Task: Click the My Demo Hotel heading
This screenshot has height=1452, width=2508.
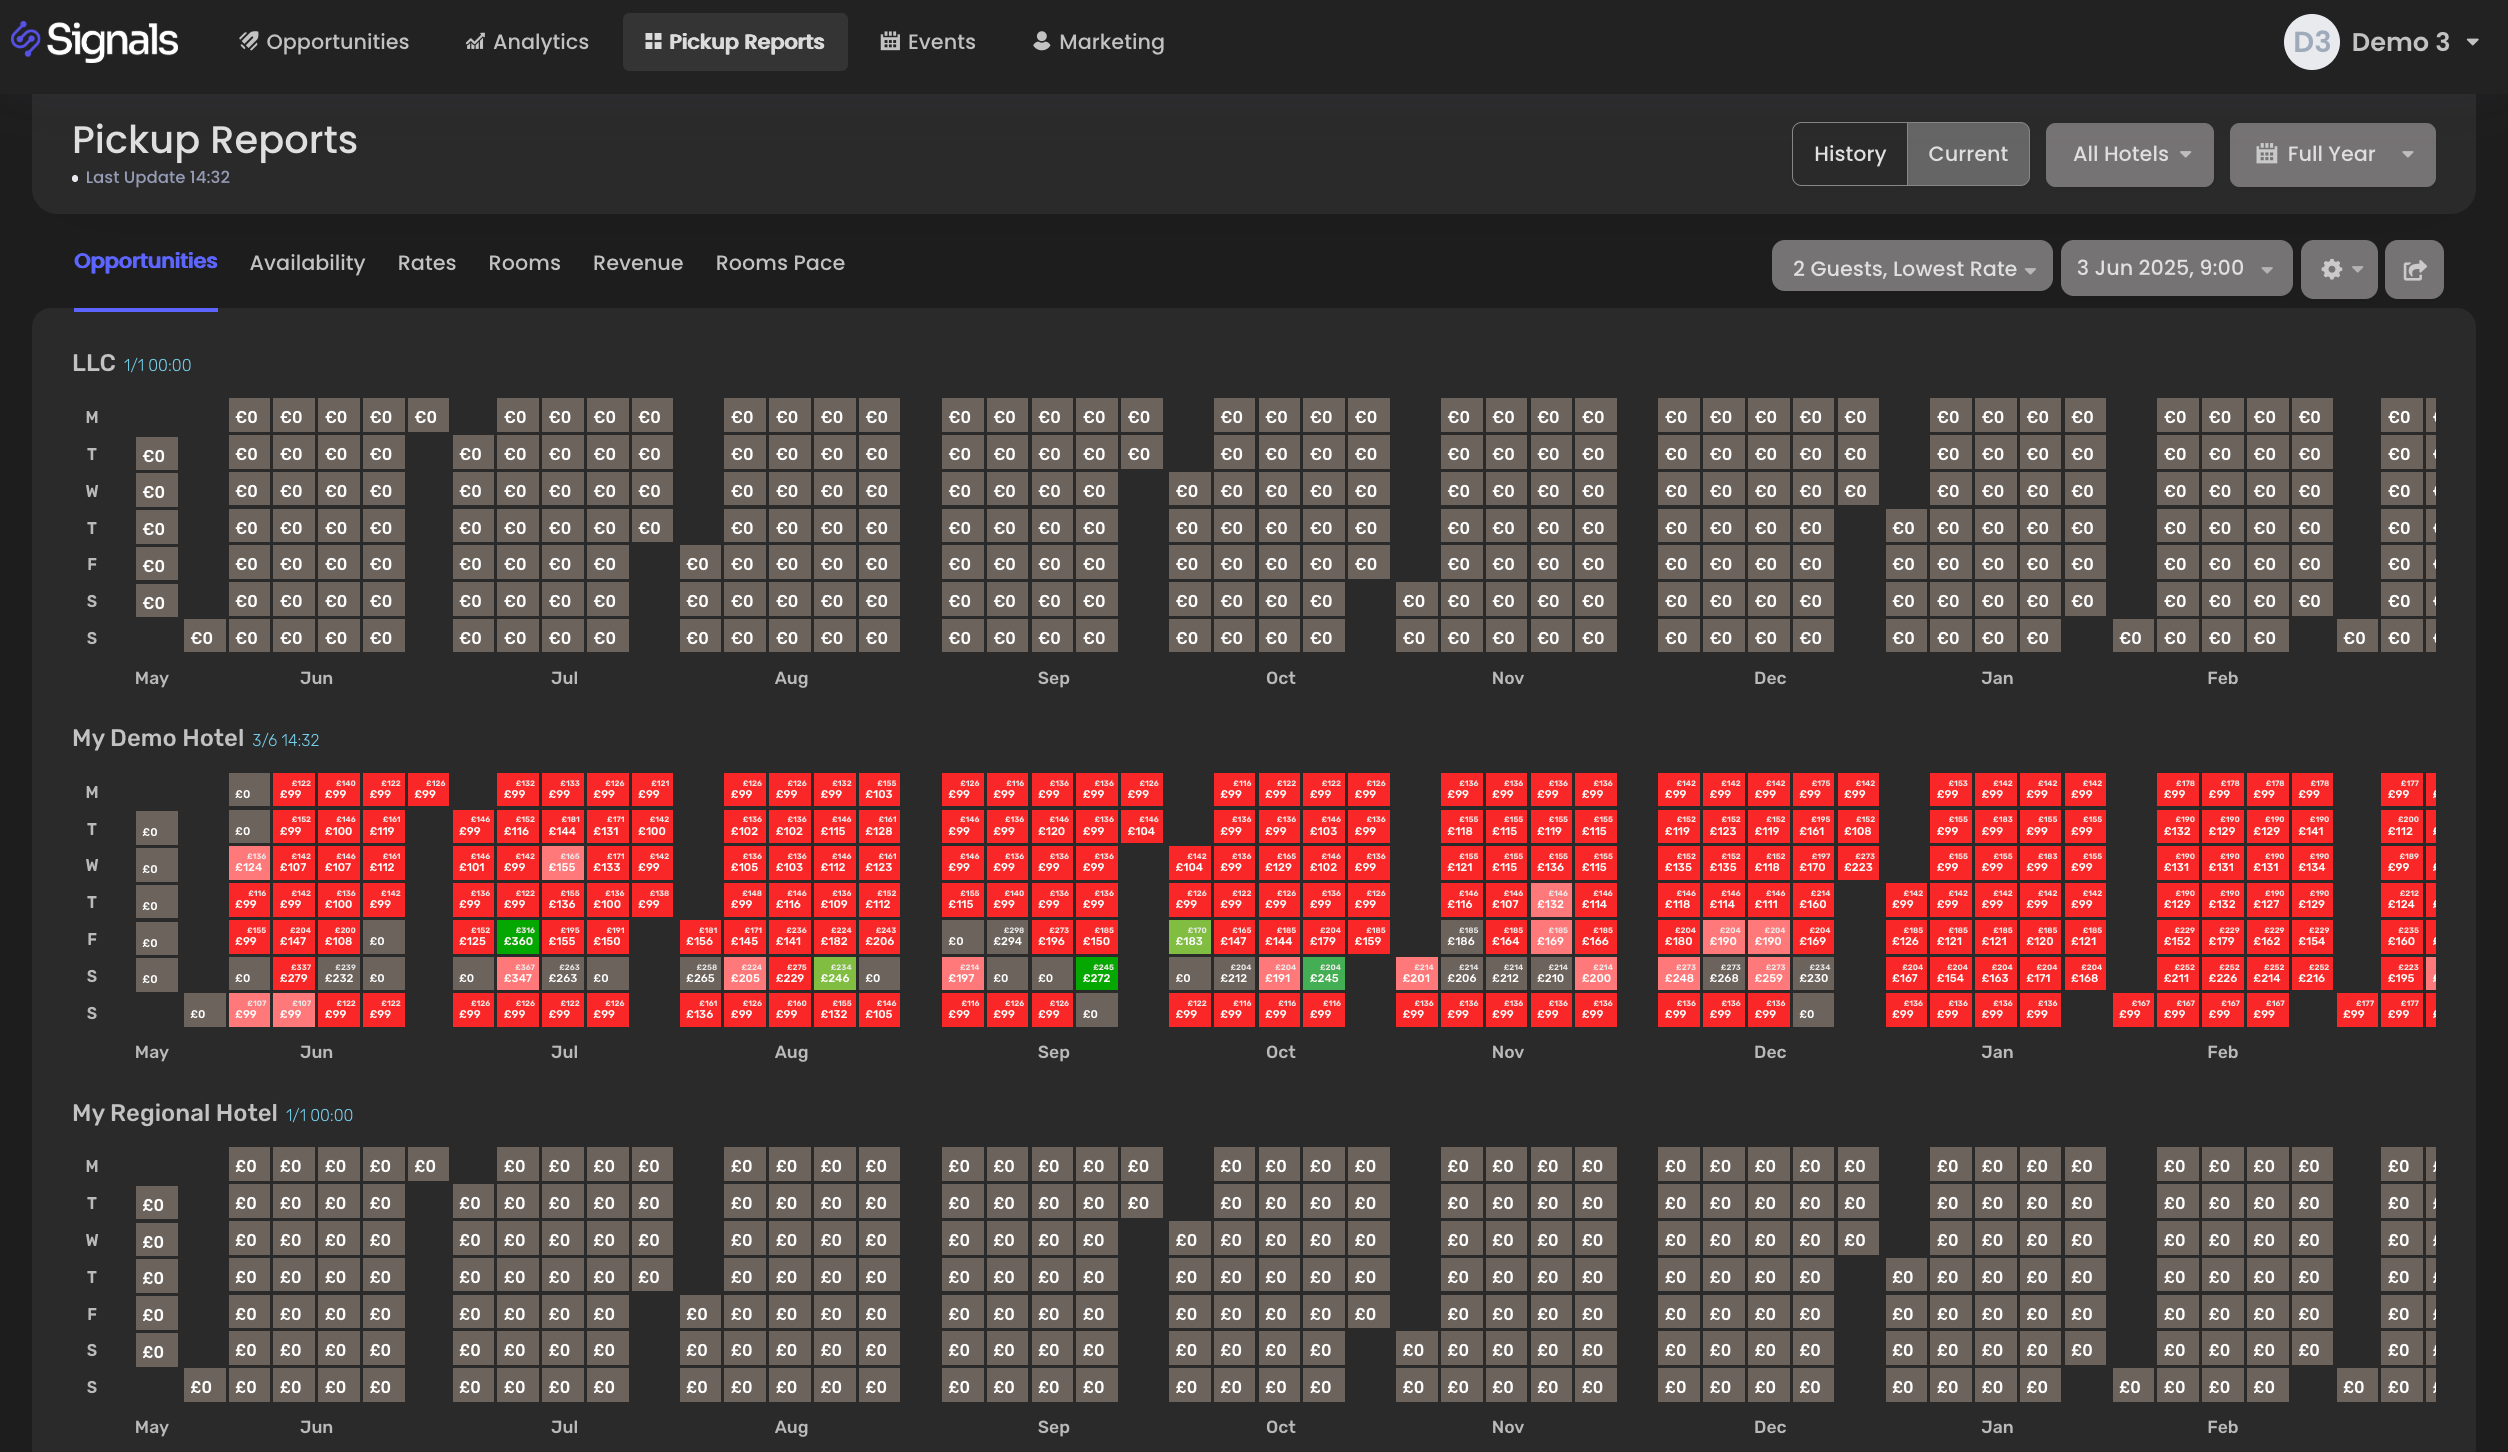Action: click(x=158, y=738)
